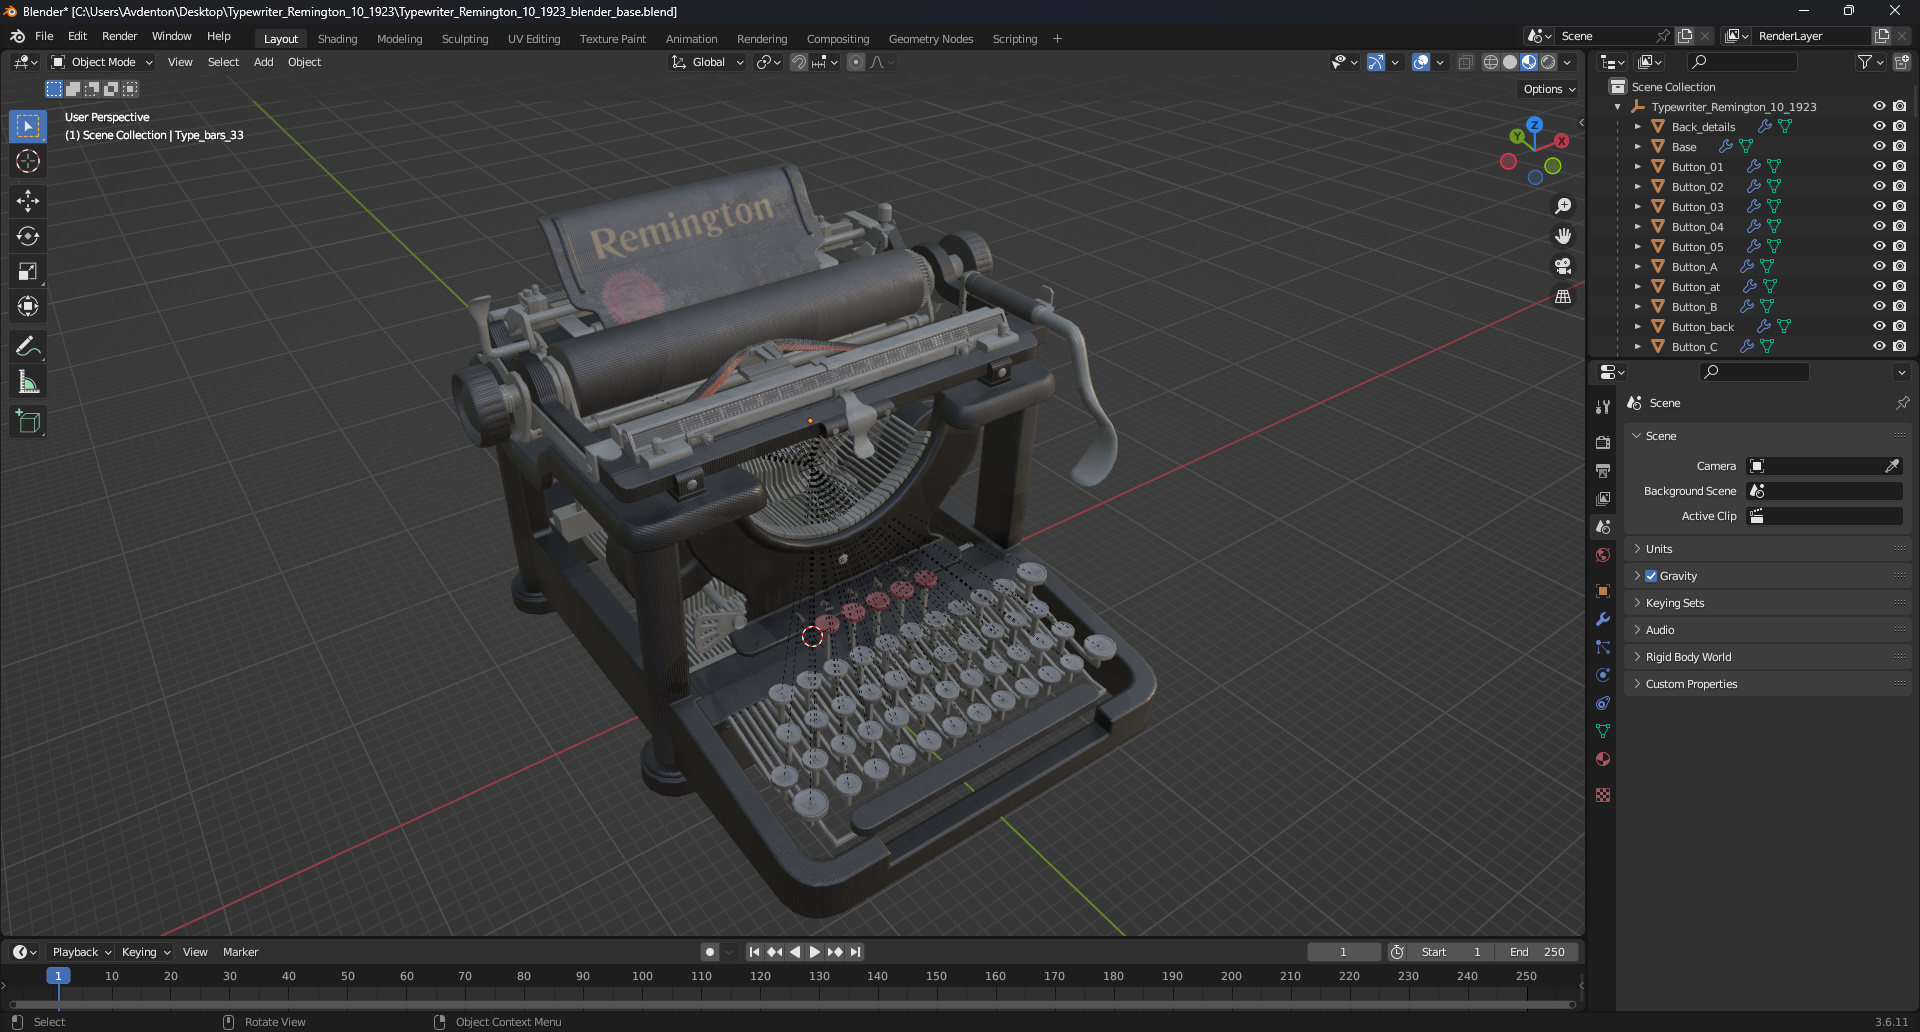
Task: Open the Texture properties tab
Action: tap(1603, 795)
